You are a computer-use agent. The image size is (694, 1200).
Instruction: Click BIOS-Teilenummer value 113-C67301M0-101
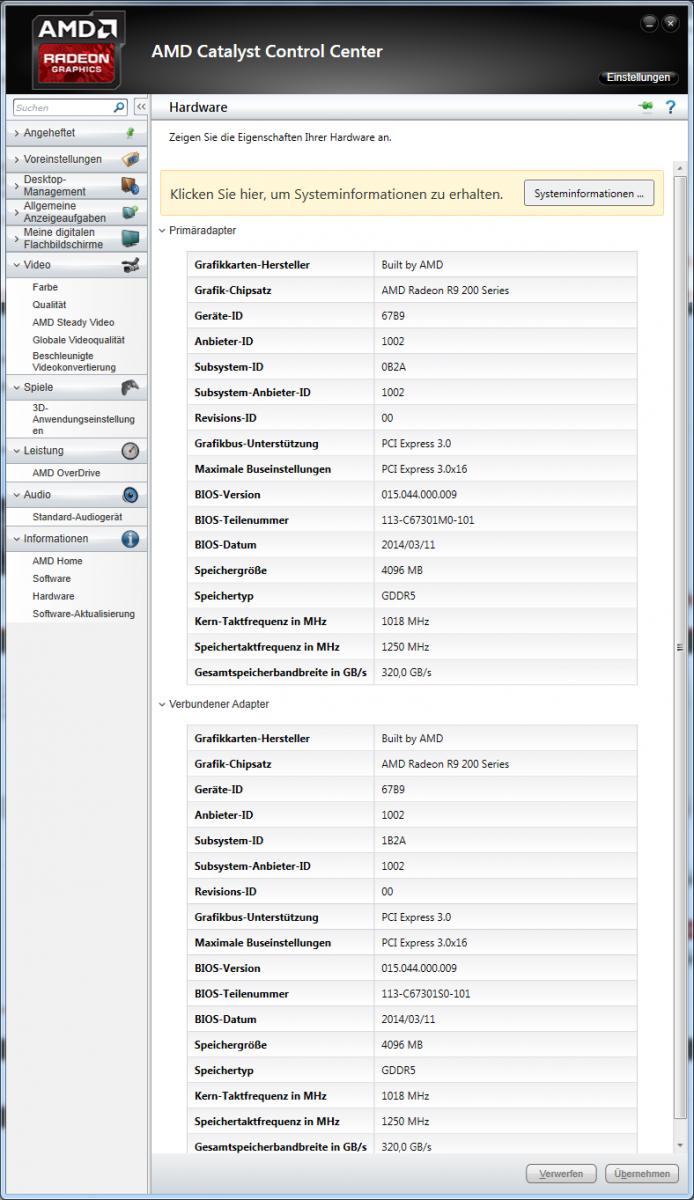click(428, 520)
